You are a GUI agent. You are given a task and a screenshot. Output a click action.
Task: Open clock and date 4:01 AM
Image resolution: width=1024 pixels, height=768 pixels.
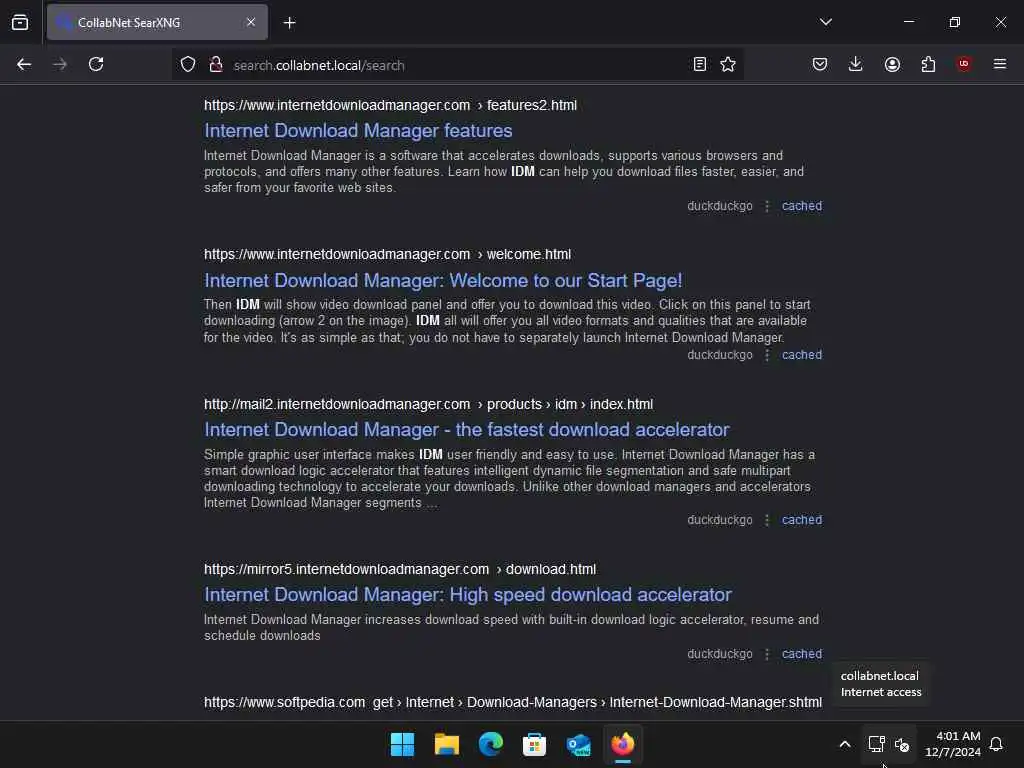pos(953,744)
